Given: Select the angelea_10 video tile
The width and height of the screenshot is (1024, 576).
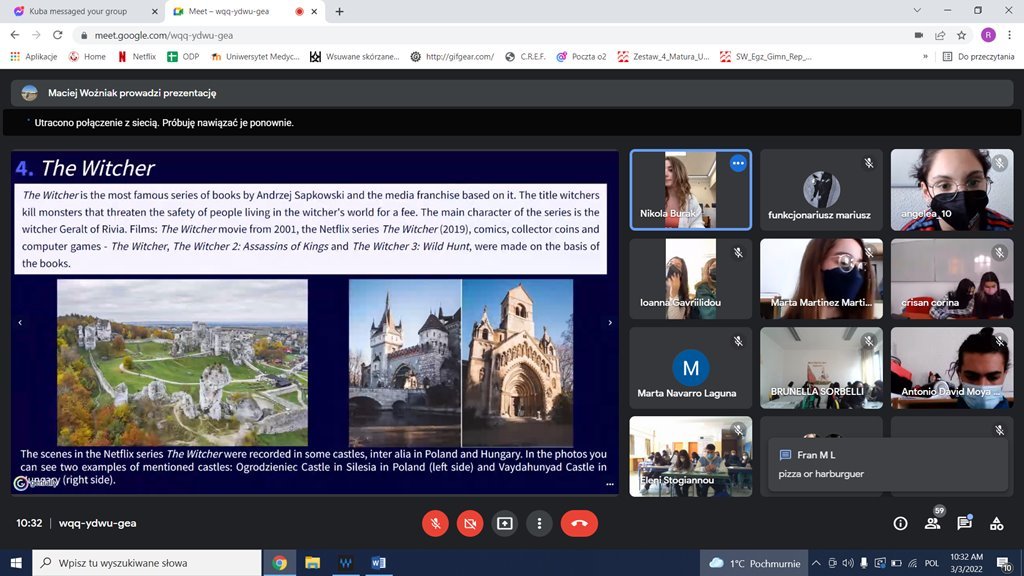Looking at the screenshot, I should (x=952, y=189).
